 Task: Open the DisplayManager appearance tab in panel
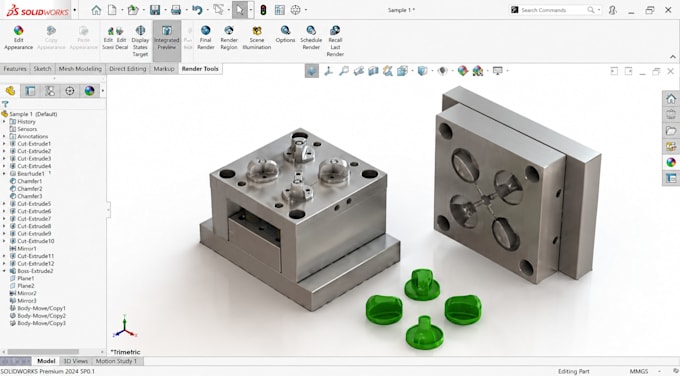pos(89,91)
